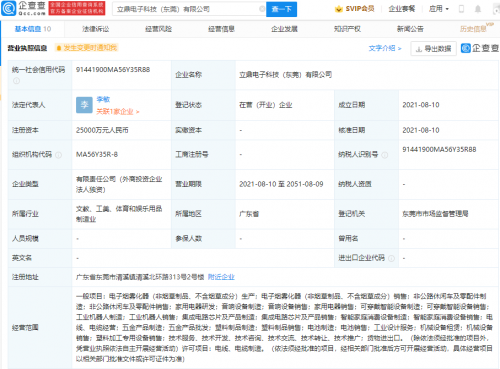Click 人员规模 label cell
The image size is (500, 369).
(x=40, y=239)
